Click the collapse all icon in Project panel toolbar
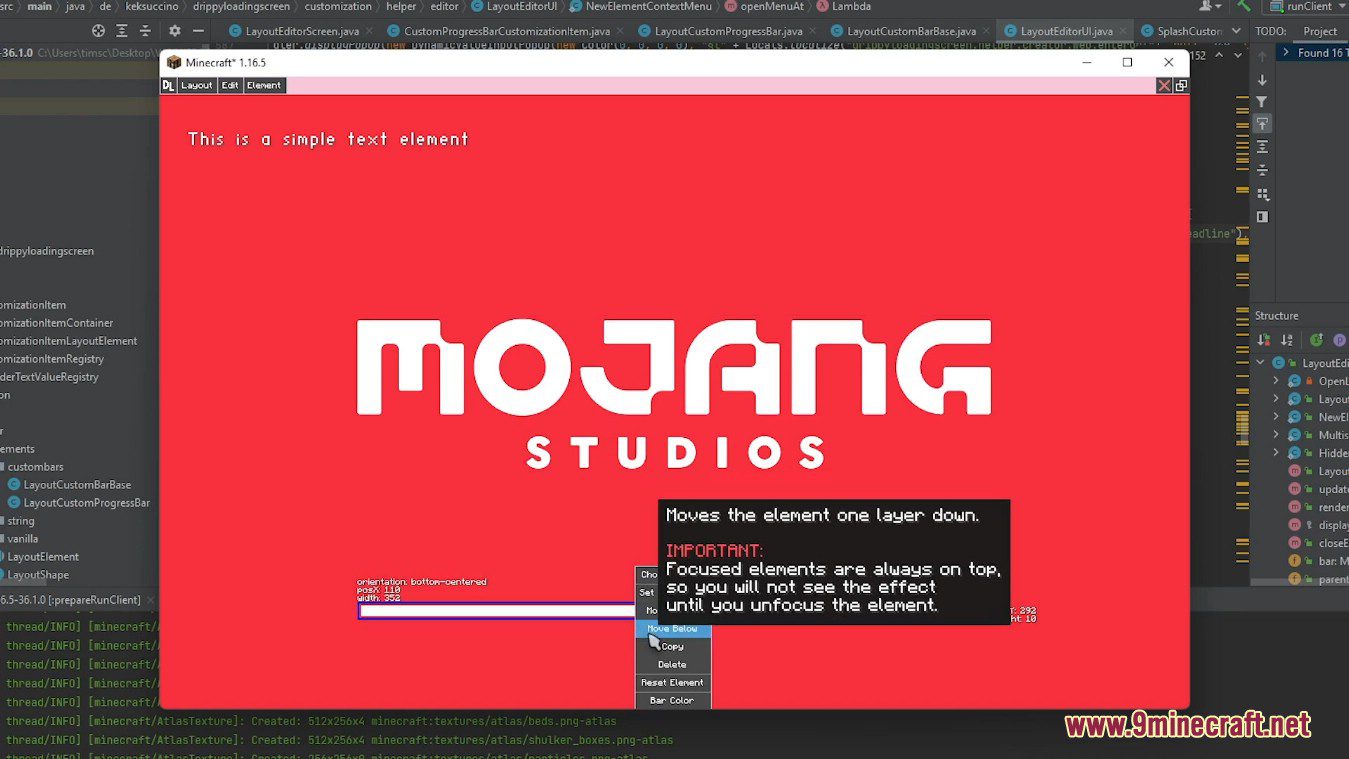 click(146, 31)
